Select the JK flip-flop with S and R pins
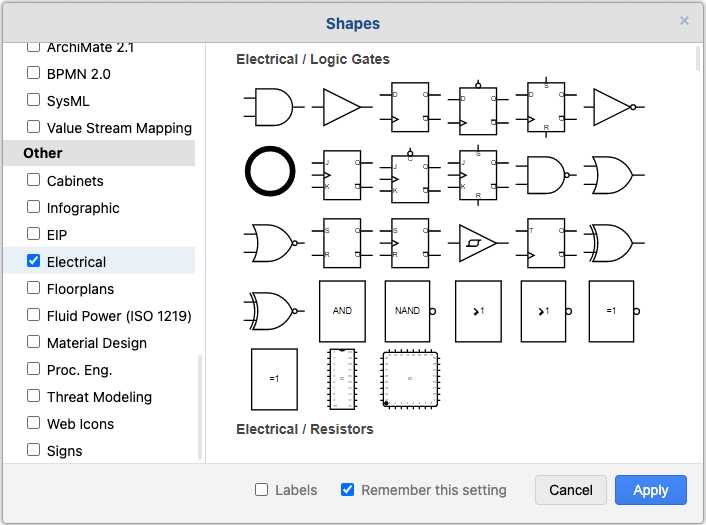Screen dimensions: 706x525 478,175
